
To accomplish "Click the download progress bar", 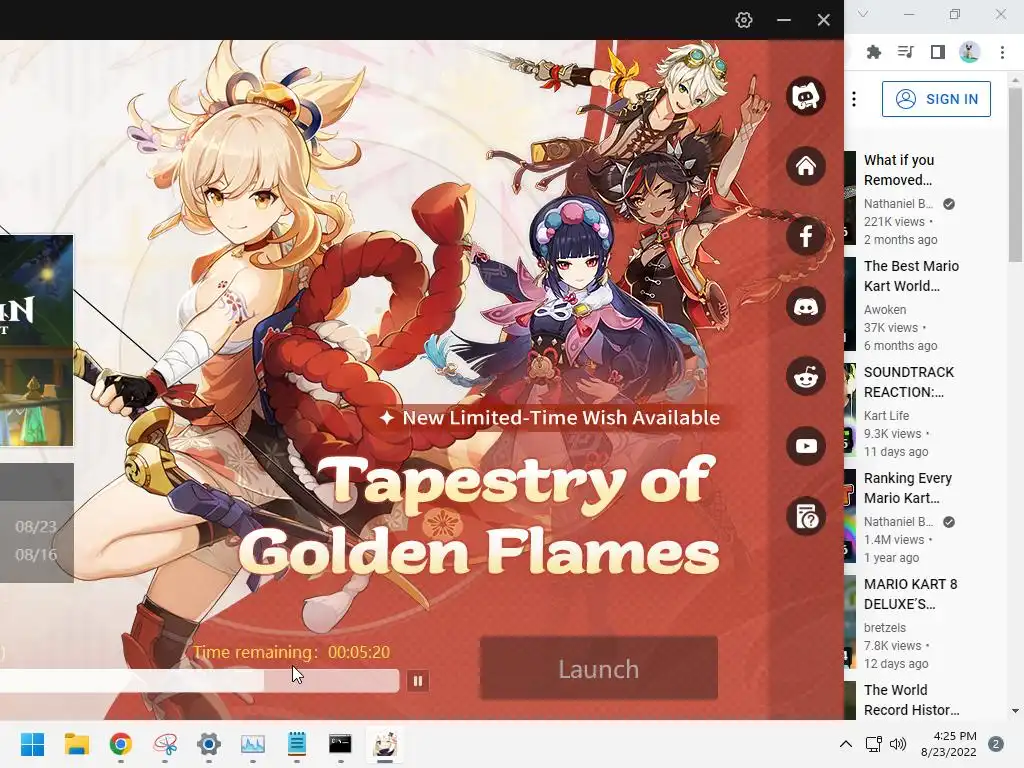I will [x=199, y=681].
